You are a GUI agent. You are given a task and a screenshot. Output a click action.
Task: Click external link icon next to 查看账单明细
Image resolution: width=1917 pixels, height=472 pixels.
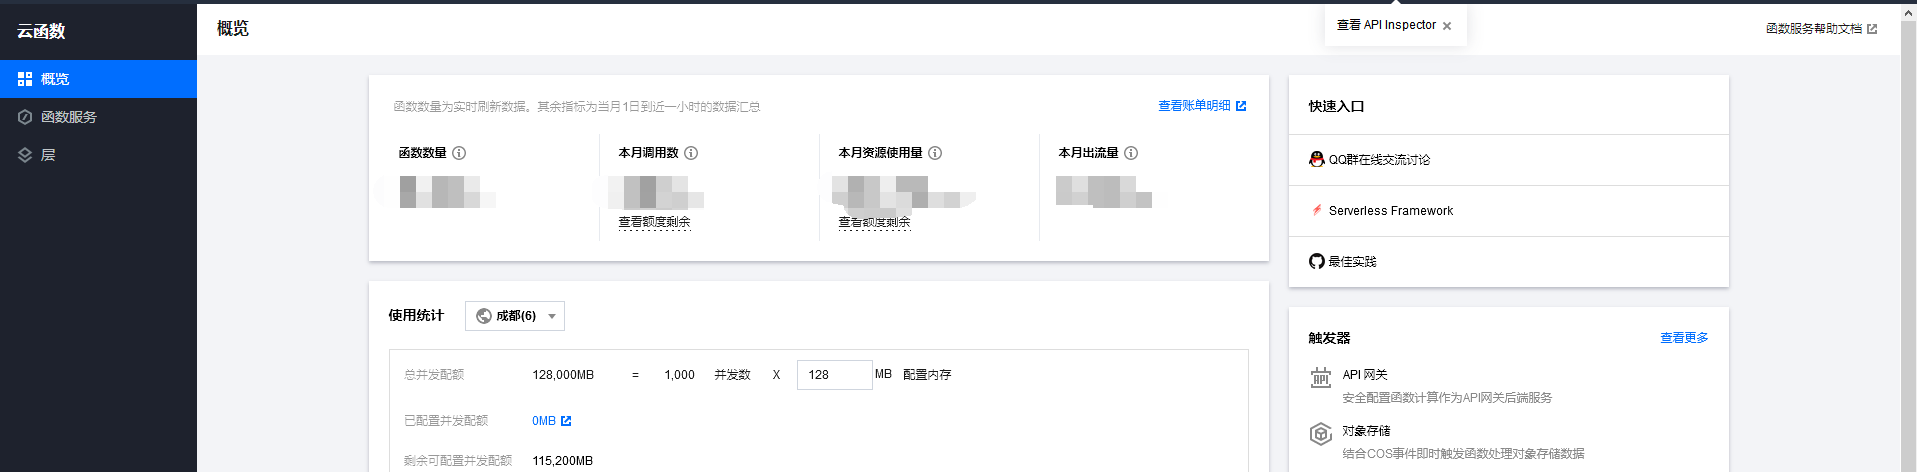pos(1241,106)
